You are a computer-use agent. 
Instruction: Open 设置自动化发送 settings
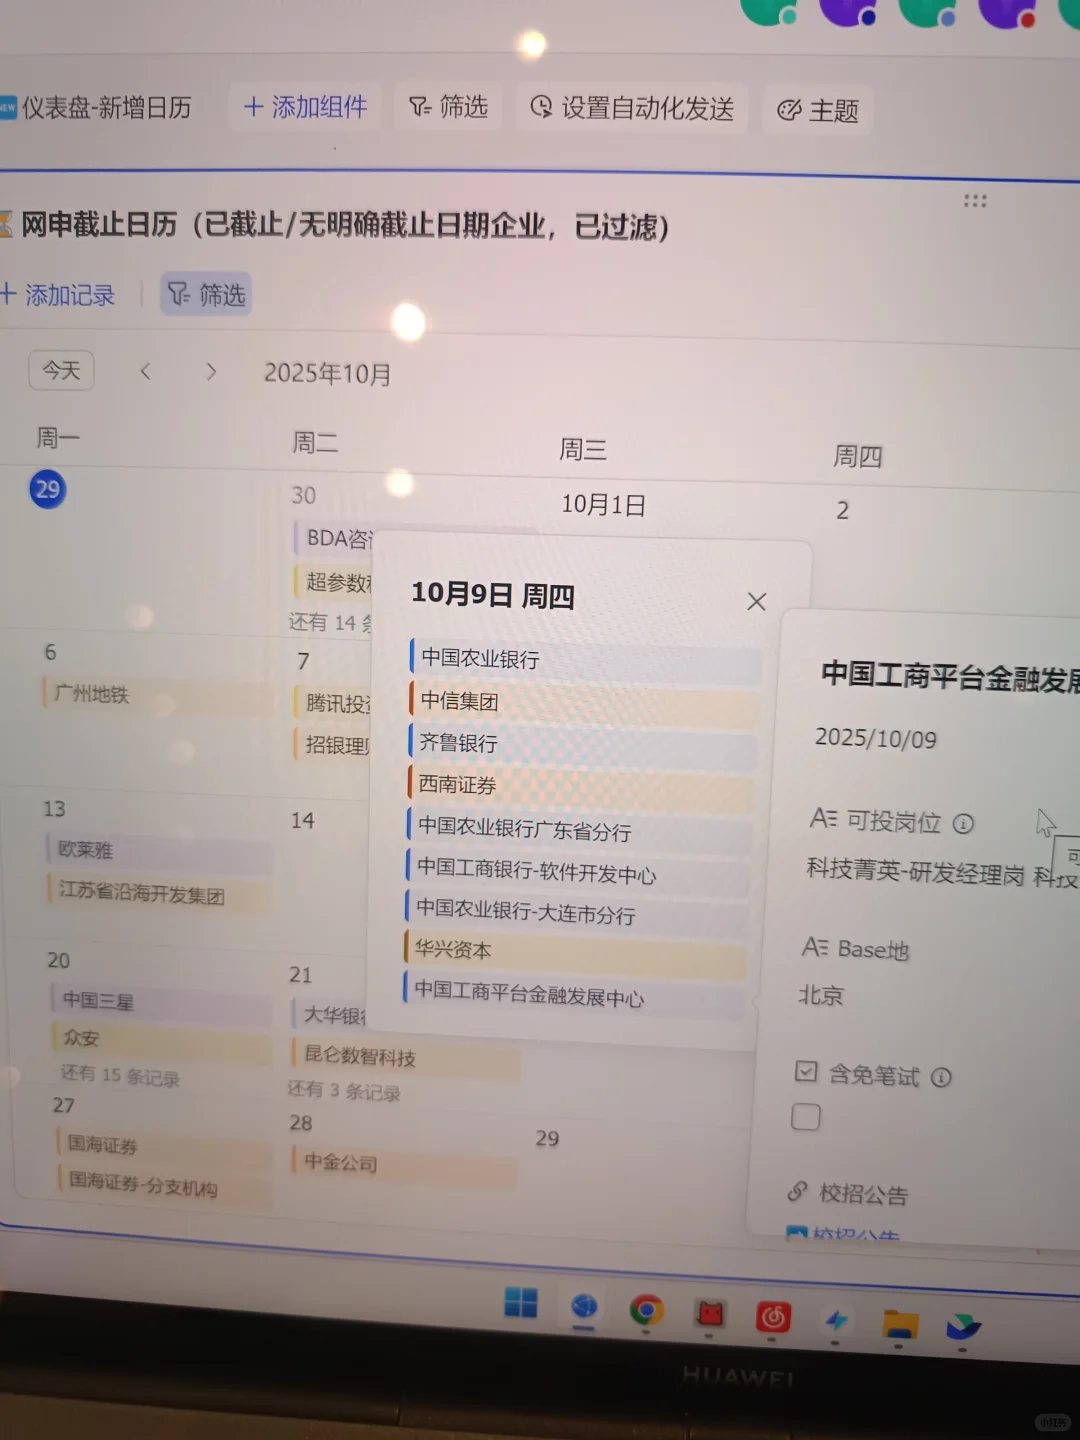pos(632,108)
